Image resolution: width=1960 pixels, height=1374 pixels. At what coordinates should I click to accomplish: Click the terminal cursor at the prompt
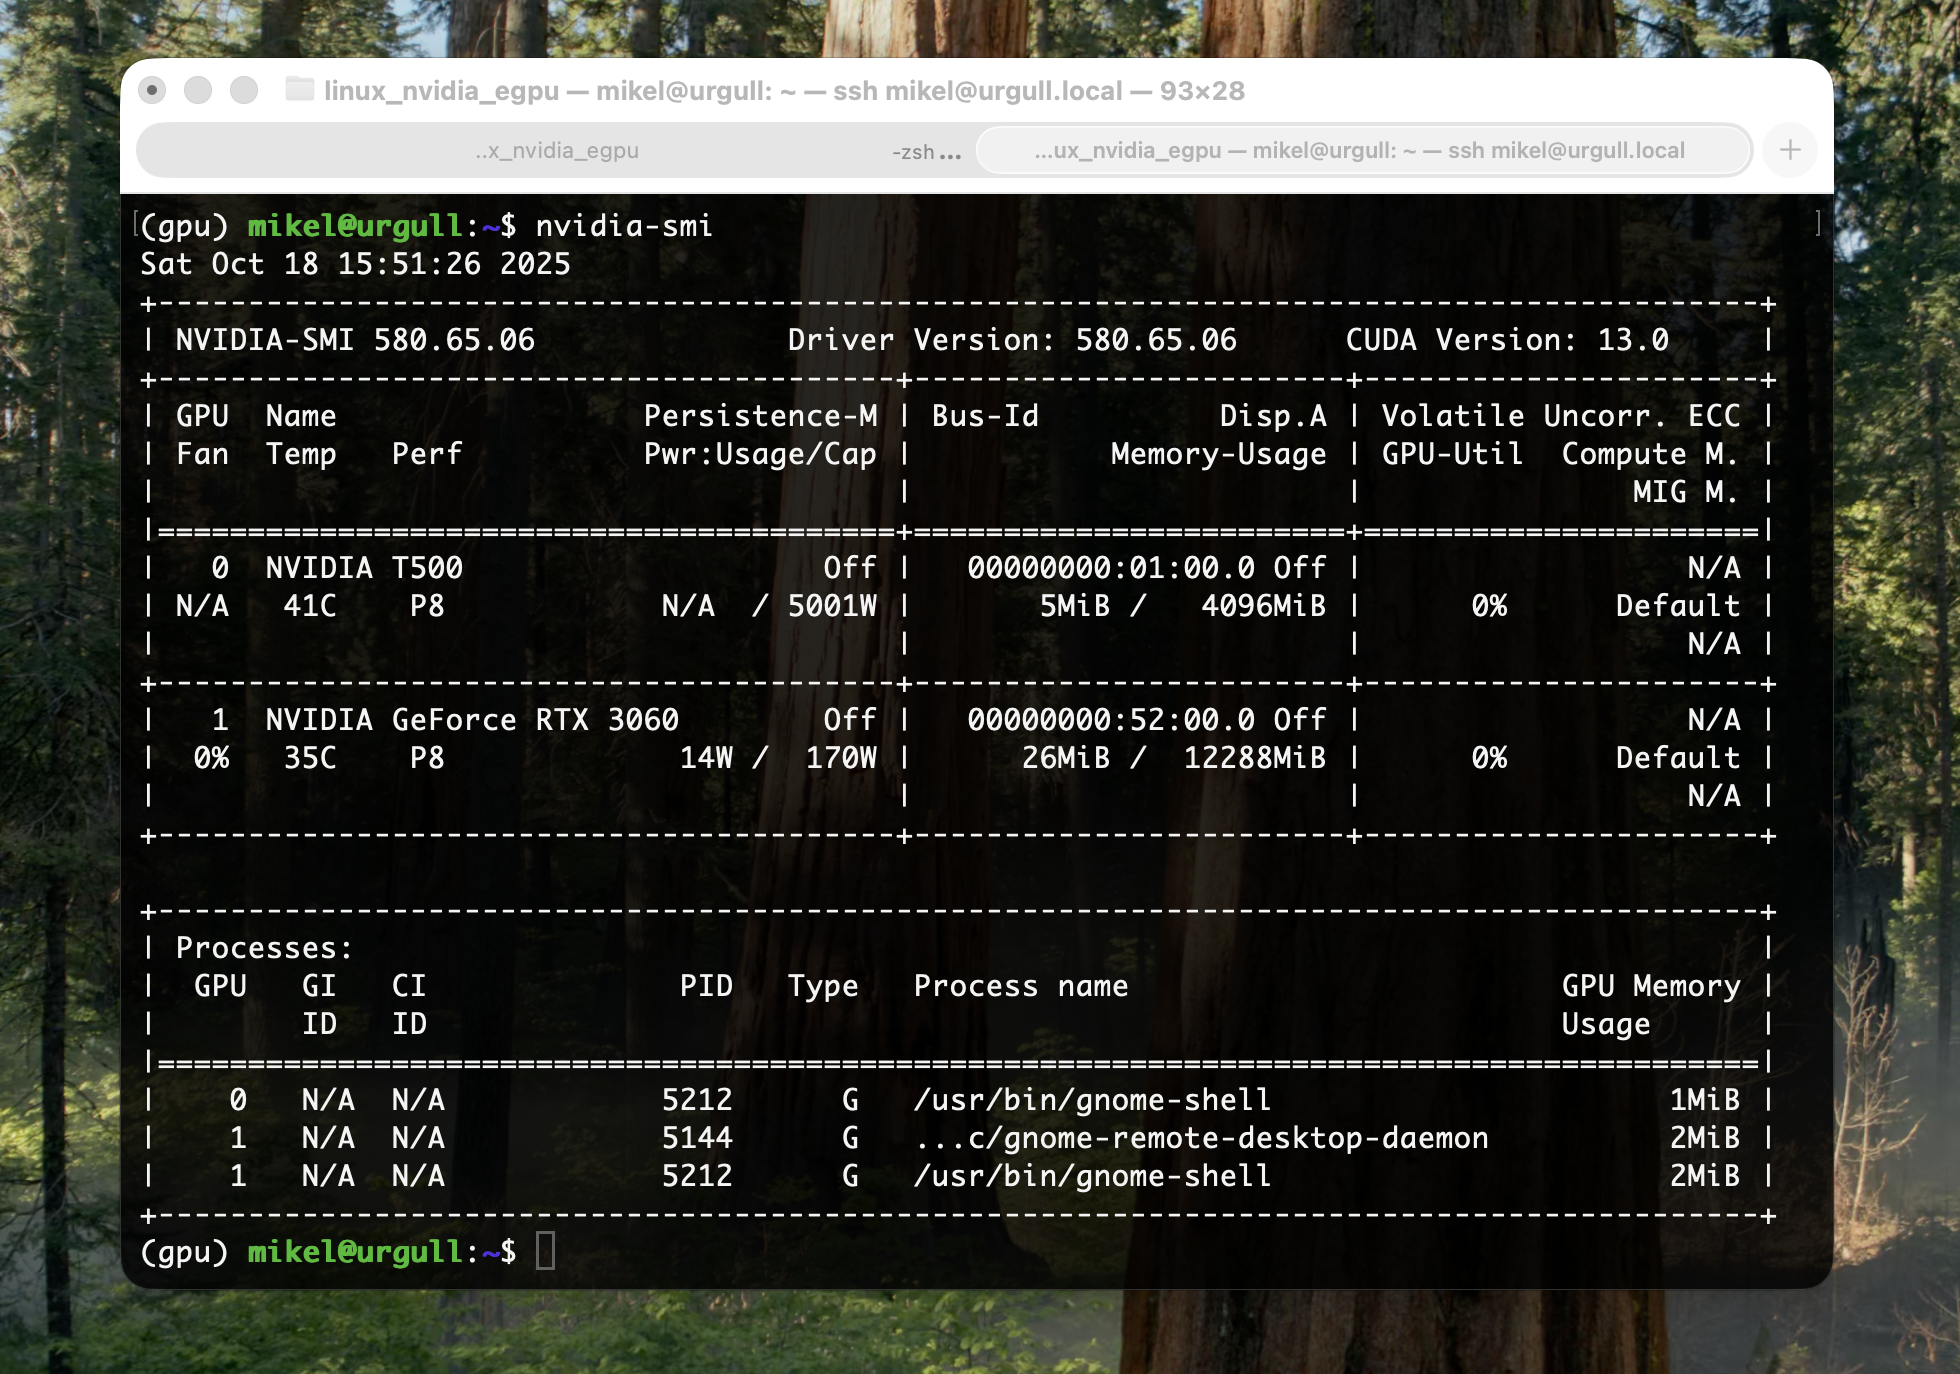coord(545,1251)
